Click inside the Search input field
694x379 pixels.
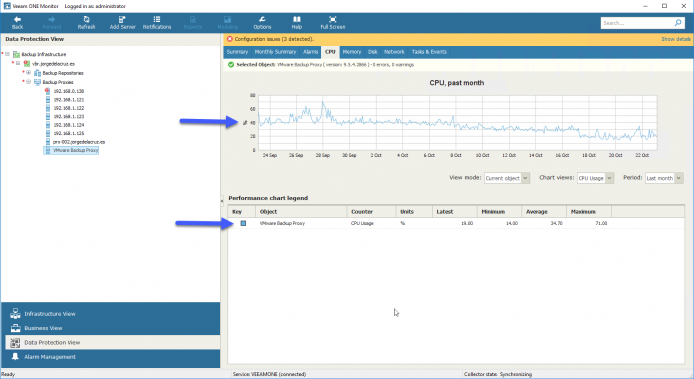pyautogui.click(x=636, y=23)
